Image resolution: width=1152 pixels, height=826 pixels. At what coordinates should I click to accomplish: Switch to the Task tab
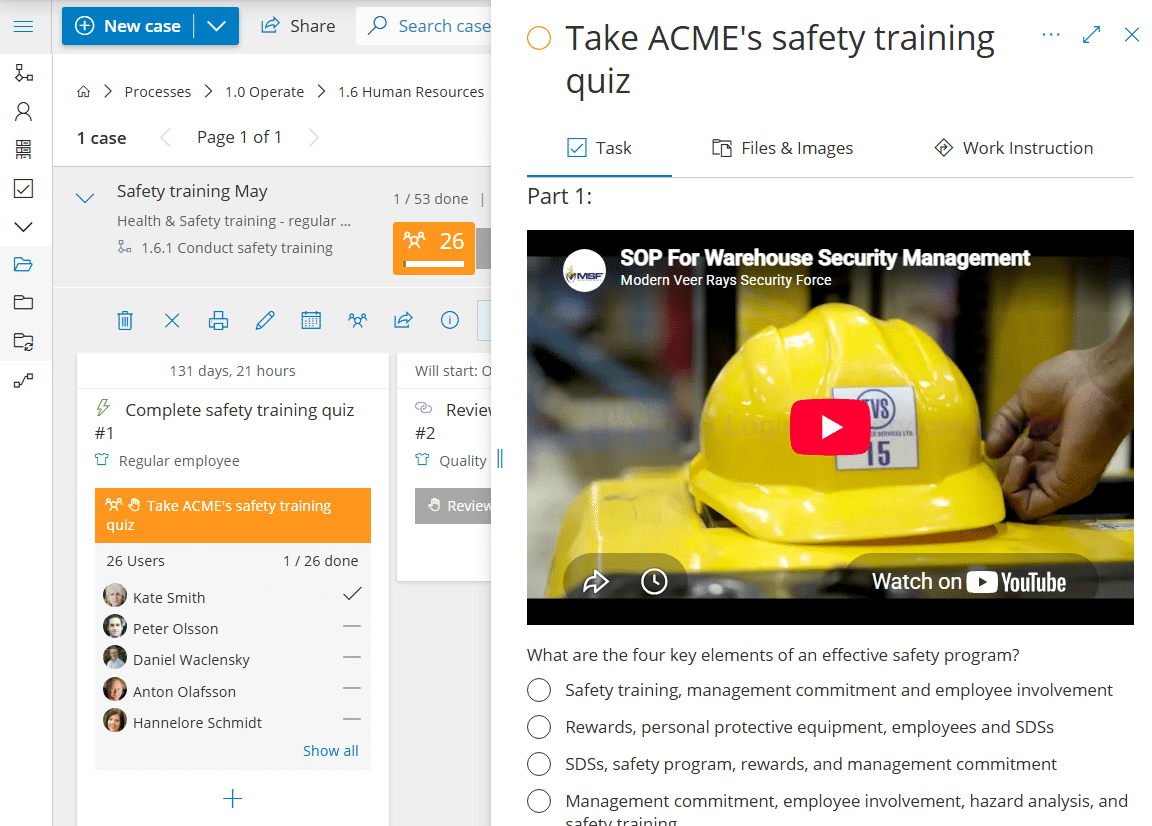[600, 148]
